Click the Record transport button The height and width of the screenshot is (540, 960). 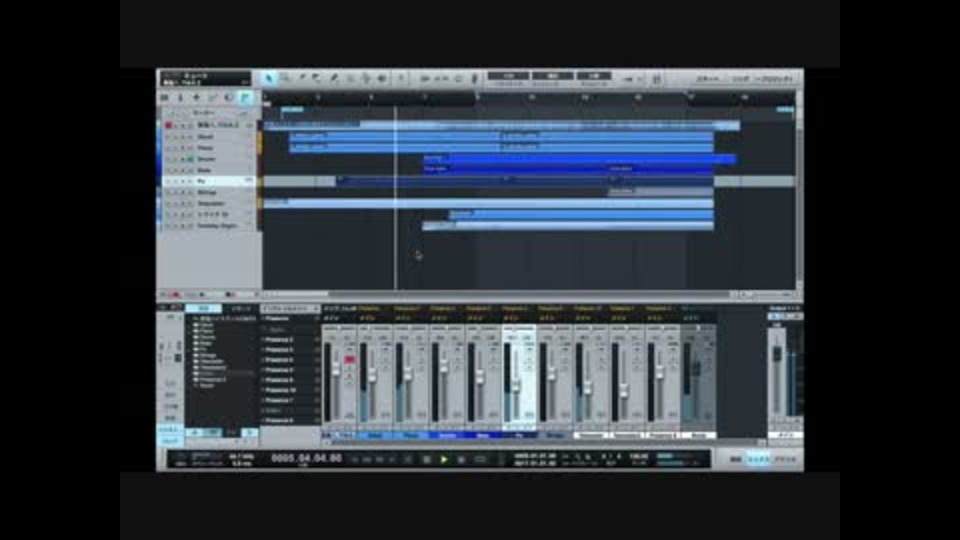(x=462, y=459)
